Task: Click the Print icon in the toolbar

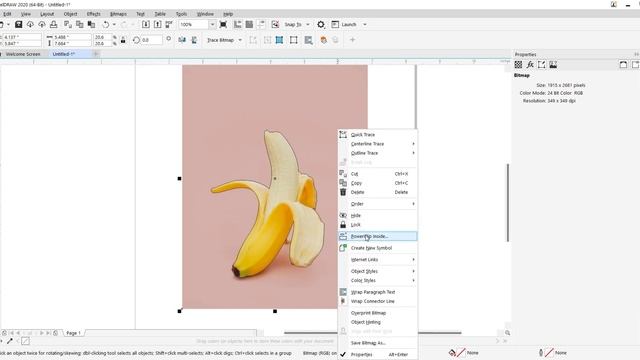Action: [x=53, y=24]
